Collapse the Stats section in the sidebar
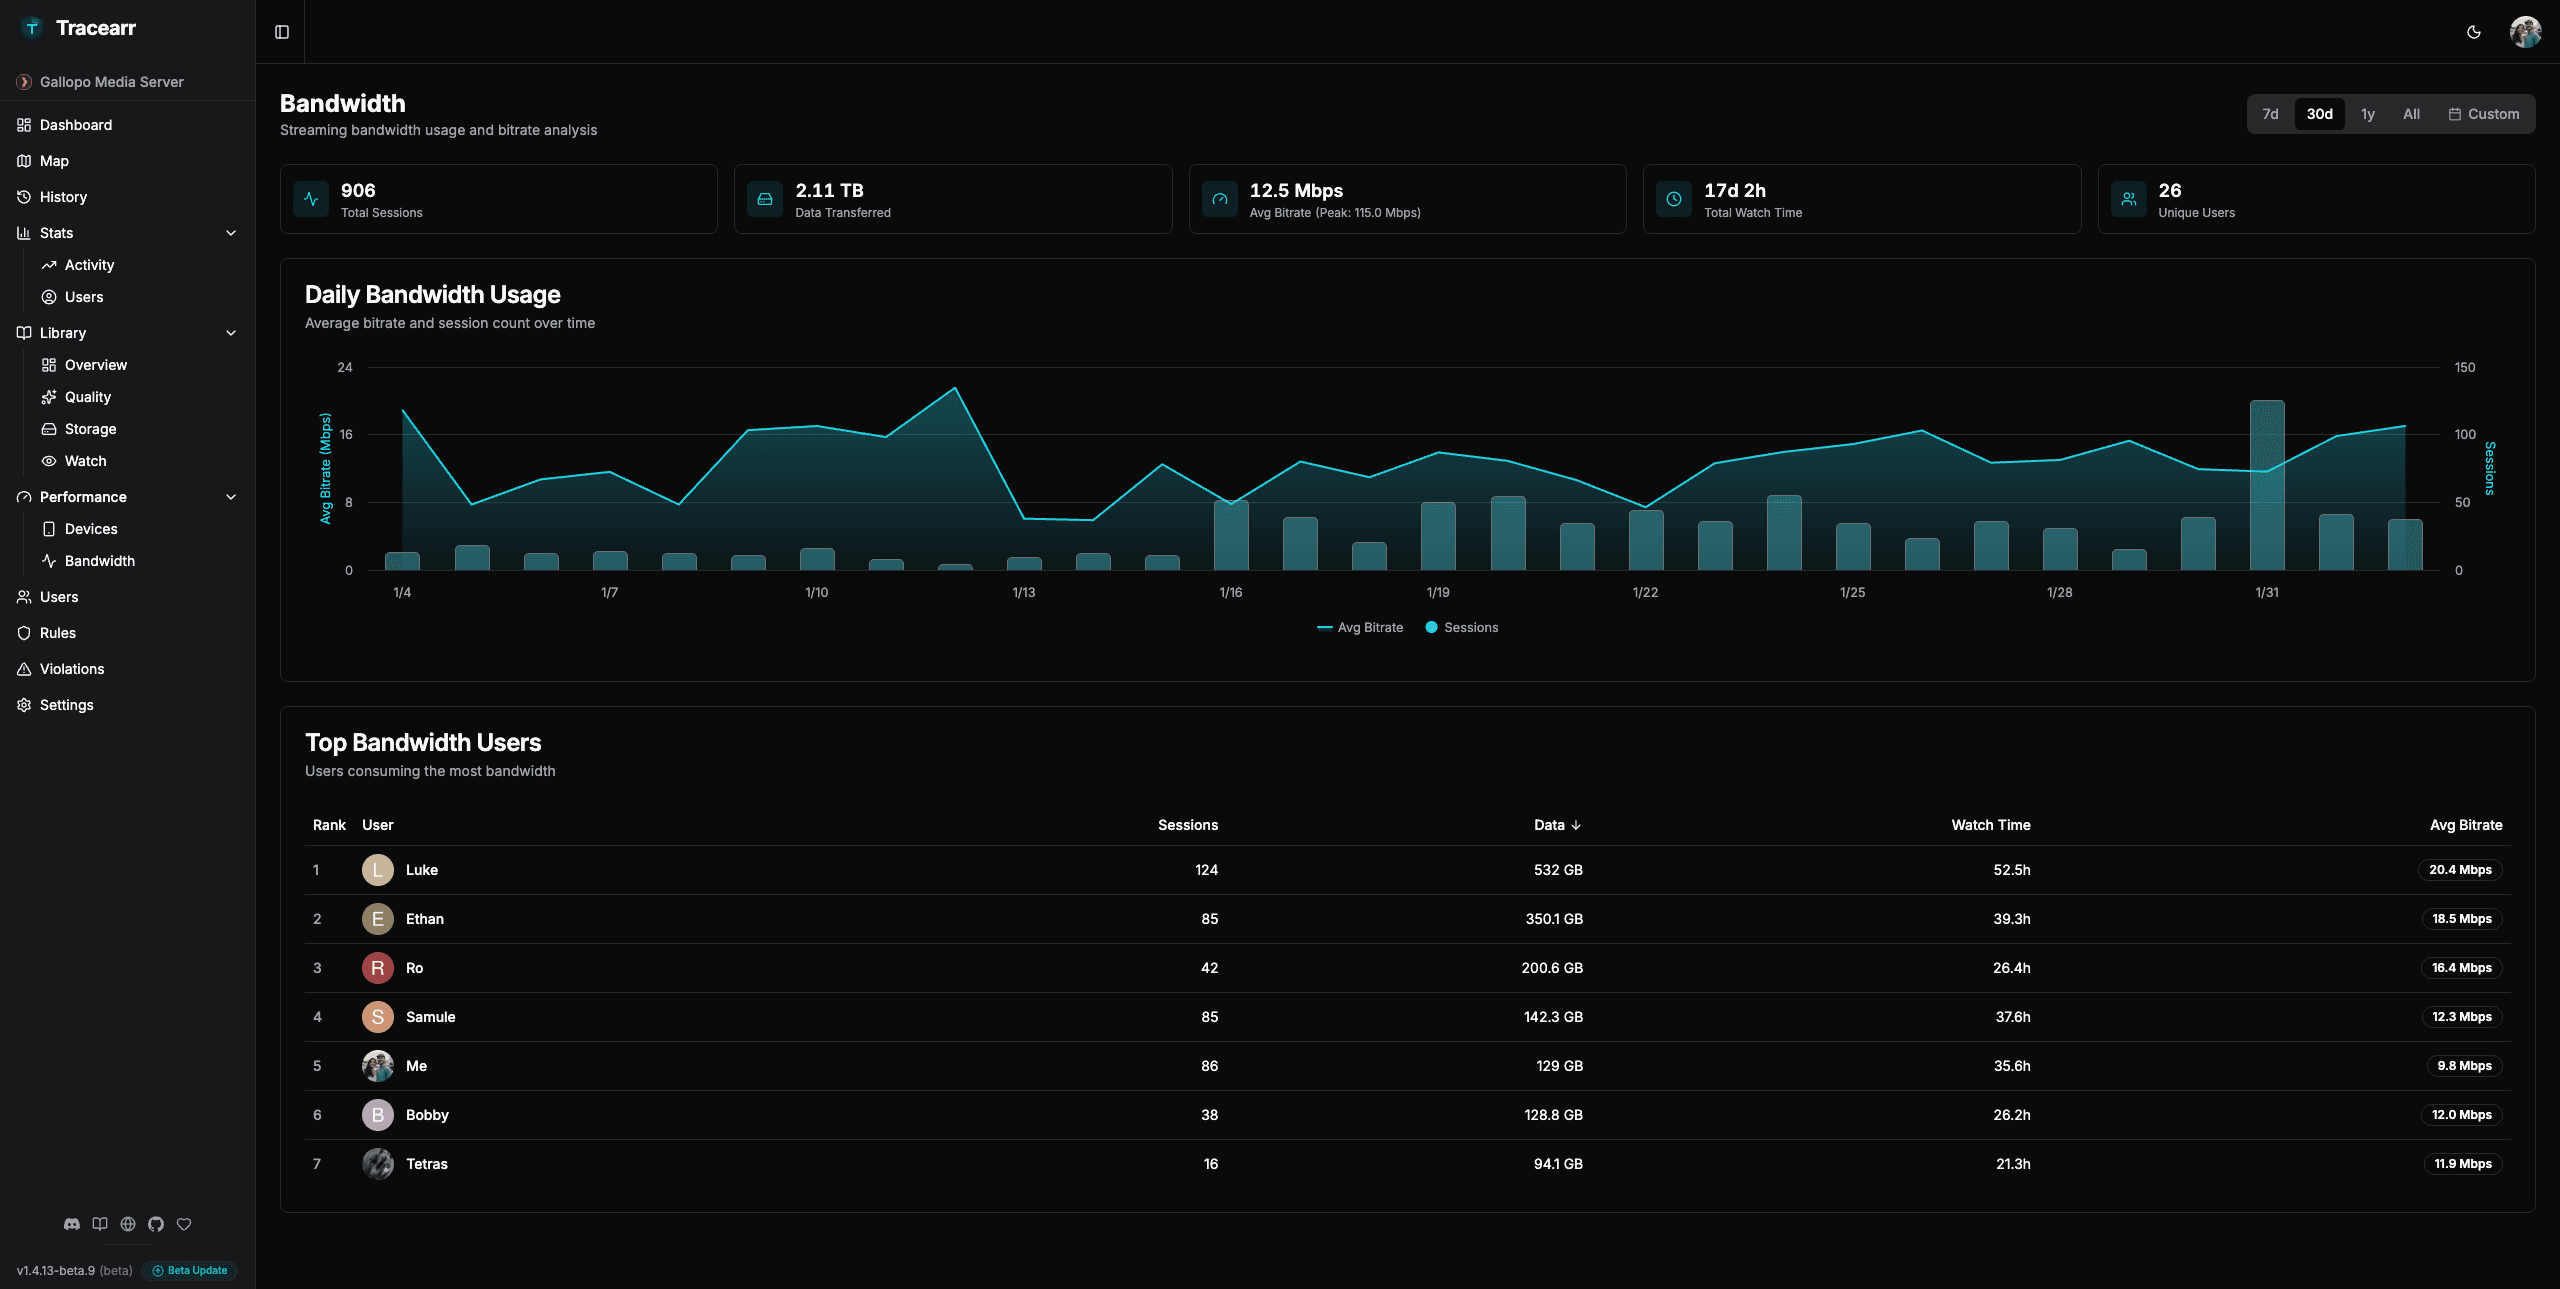 pos(230,232)
